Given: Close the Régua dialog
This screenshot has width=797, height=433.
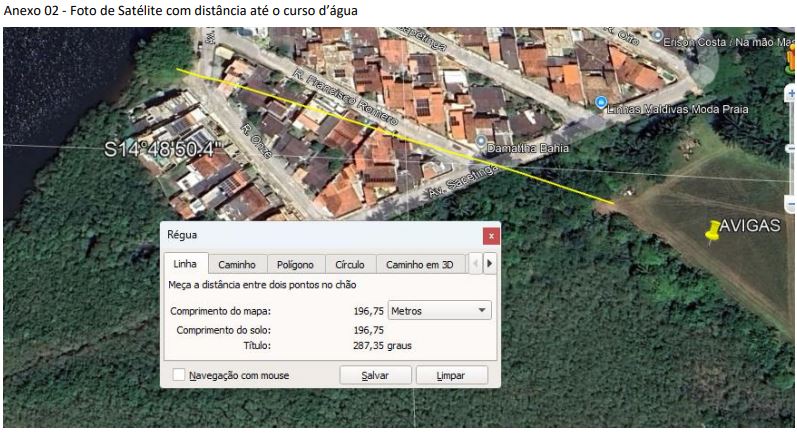Looking at the screenshot, I should pos(490,235).
